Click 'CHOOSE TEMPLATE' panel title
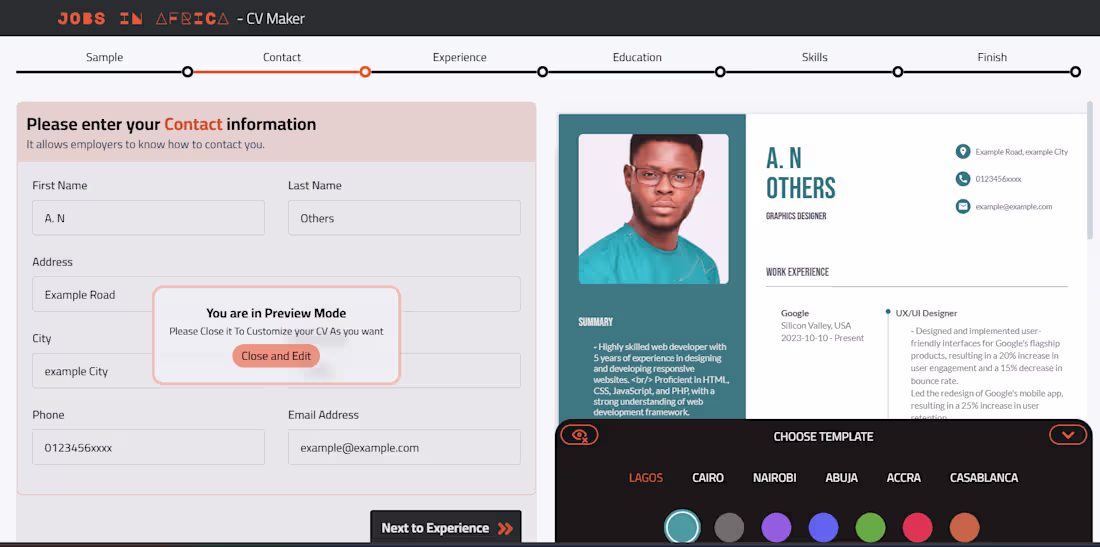The width and height of the screenshot is (1100, 547). pyautogui.click(x=824, y=437)
